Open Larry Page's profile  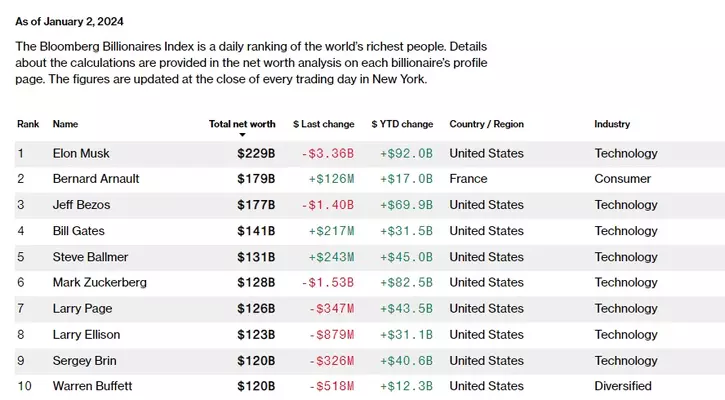[81, 308]
